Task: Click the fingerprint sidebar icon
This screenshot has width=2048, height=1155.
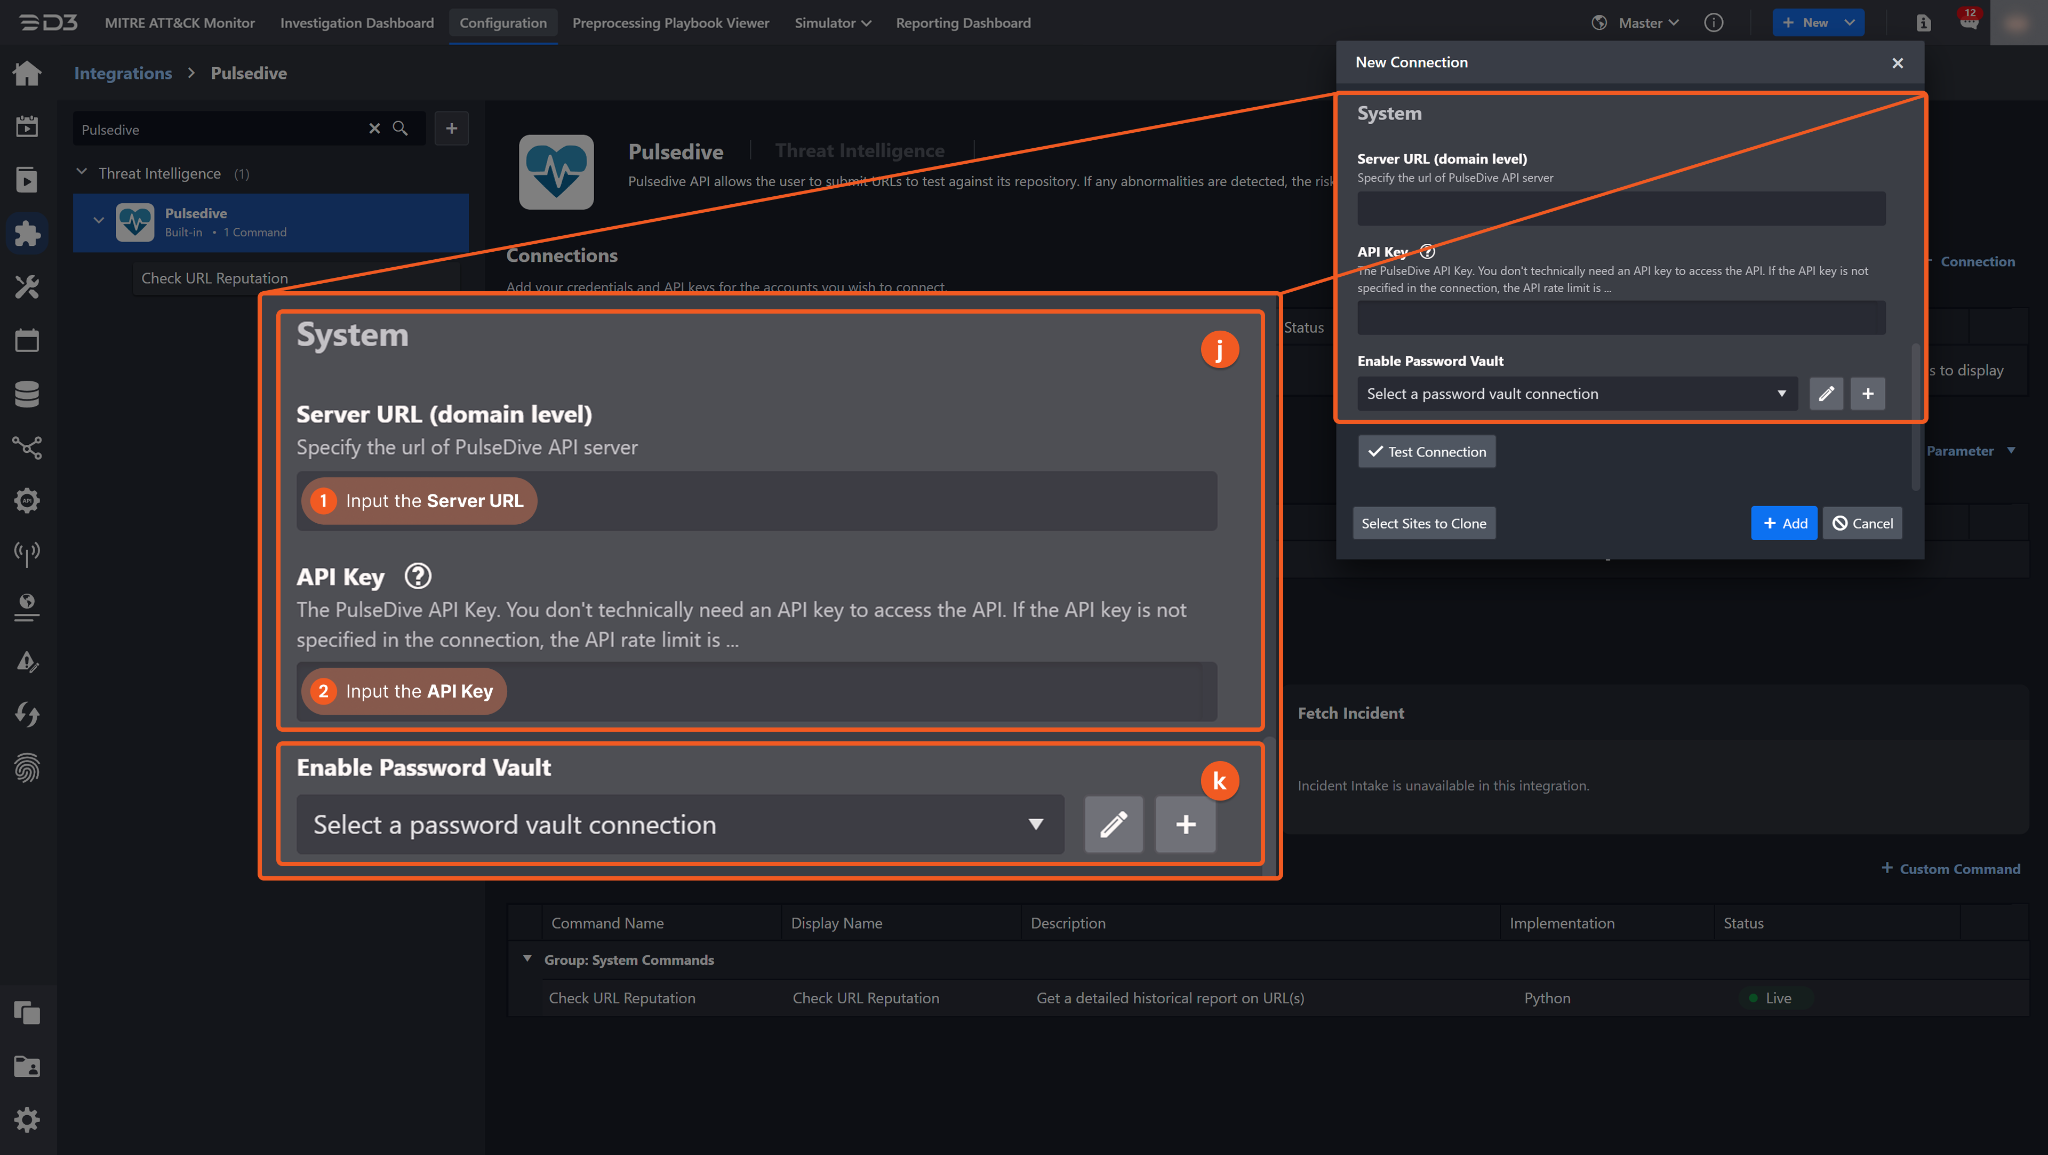Action: click(27, 768)
